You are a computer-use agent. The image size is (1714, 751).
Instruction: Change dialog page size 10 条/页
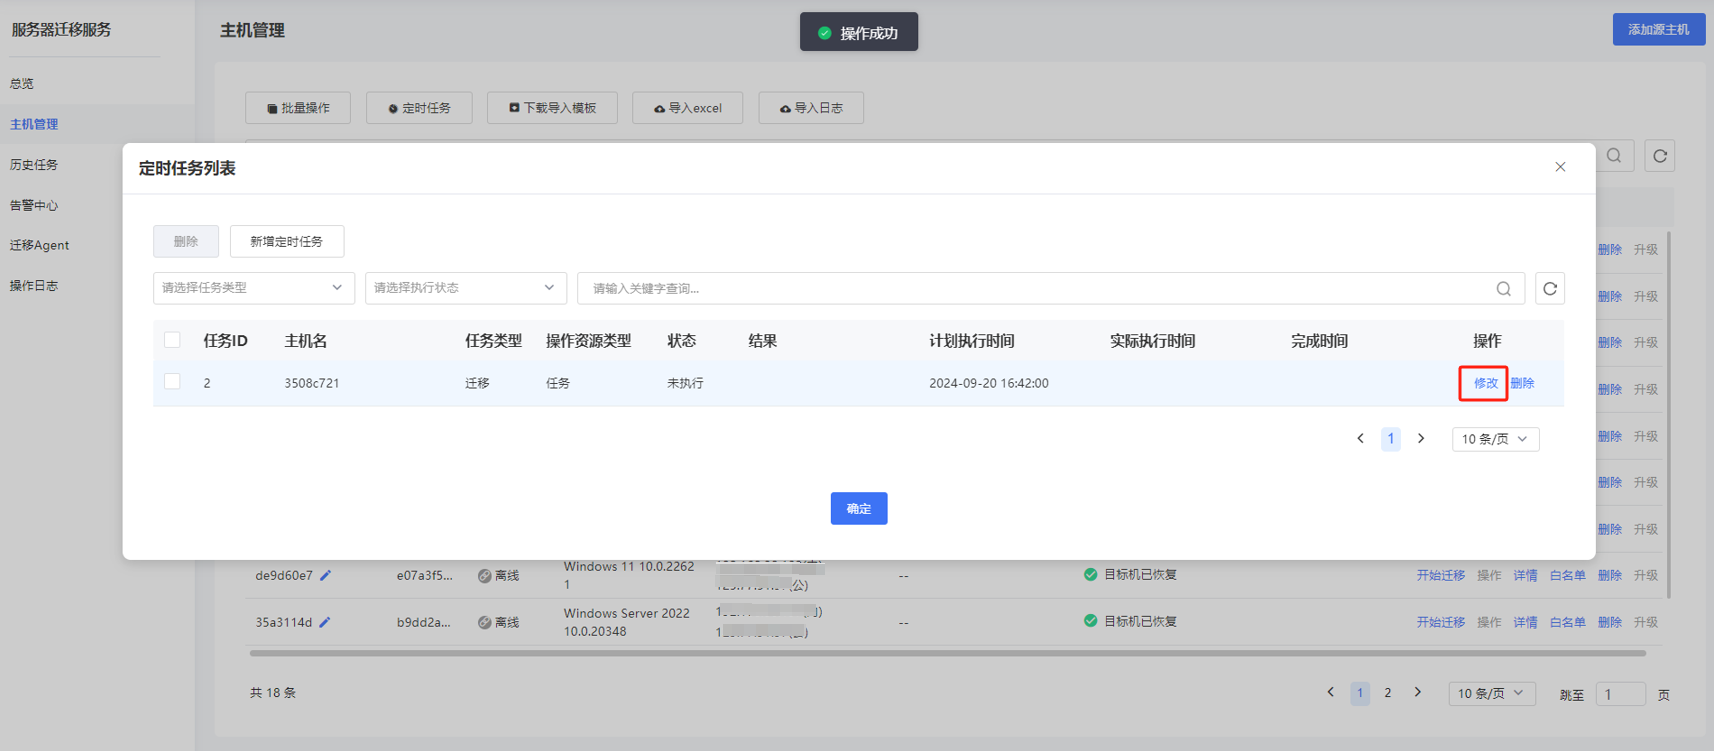(1495, 439)
